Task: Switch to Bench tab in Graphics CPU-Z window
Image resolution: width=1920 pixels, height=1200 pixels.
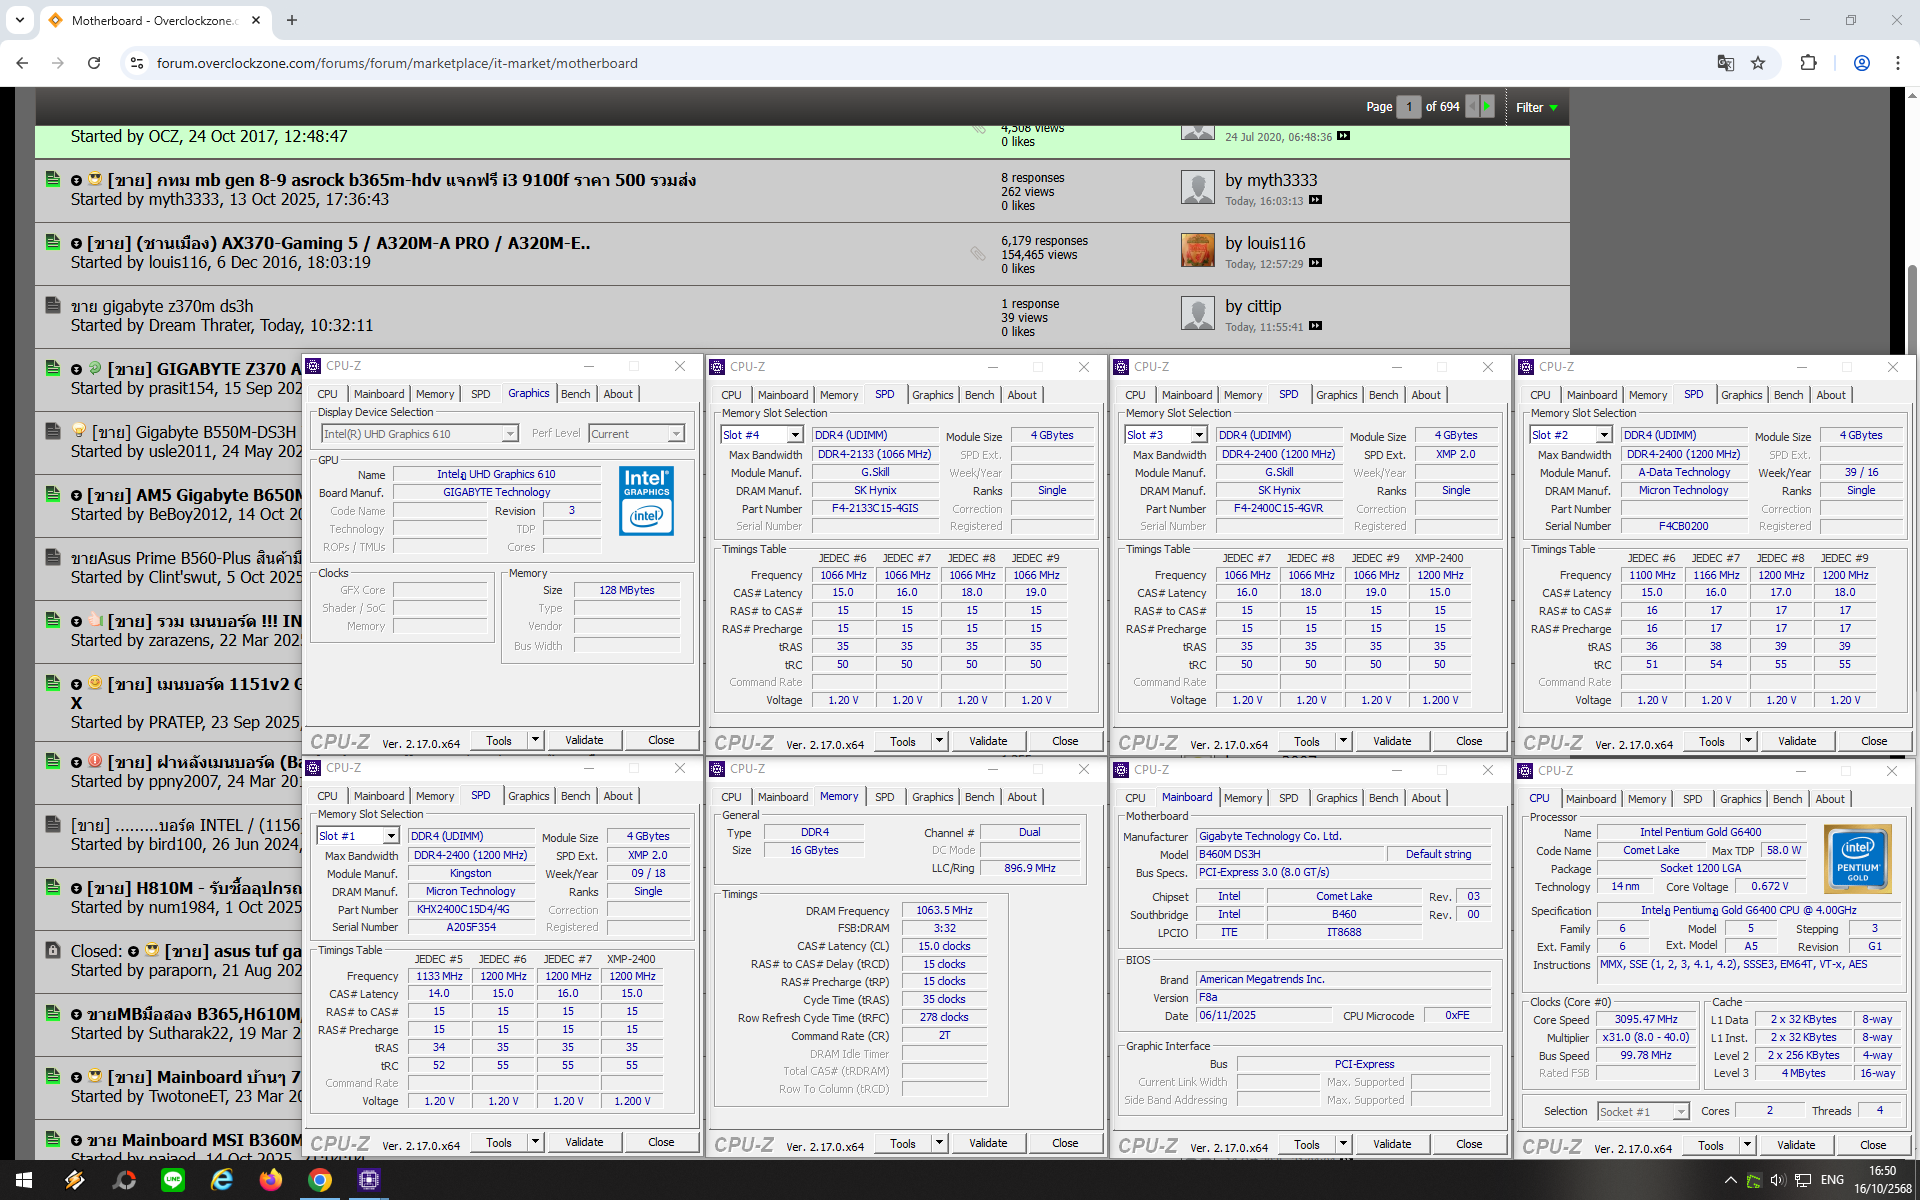Action: (575, 394)
